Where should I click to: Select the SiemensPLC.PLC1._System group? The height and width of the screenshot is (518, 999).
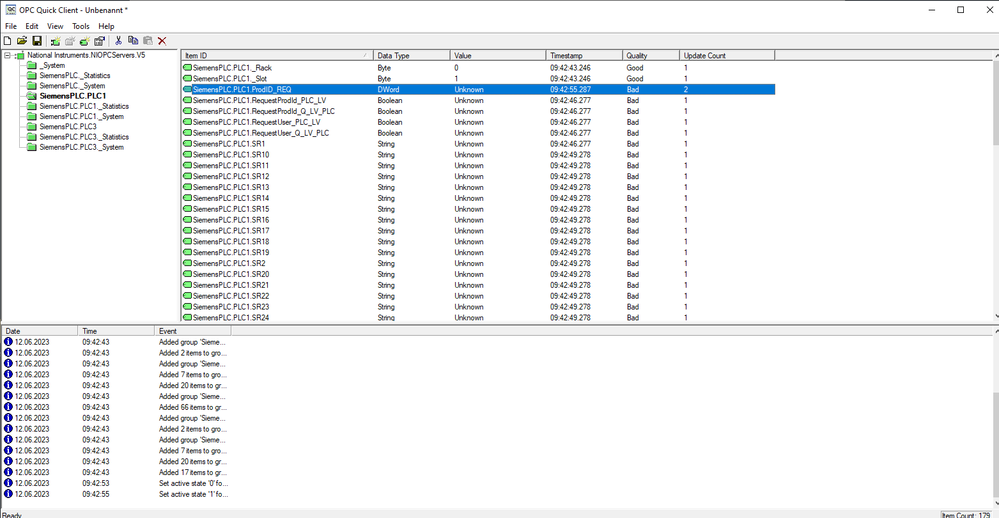pos(82,117)
